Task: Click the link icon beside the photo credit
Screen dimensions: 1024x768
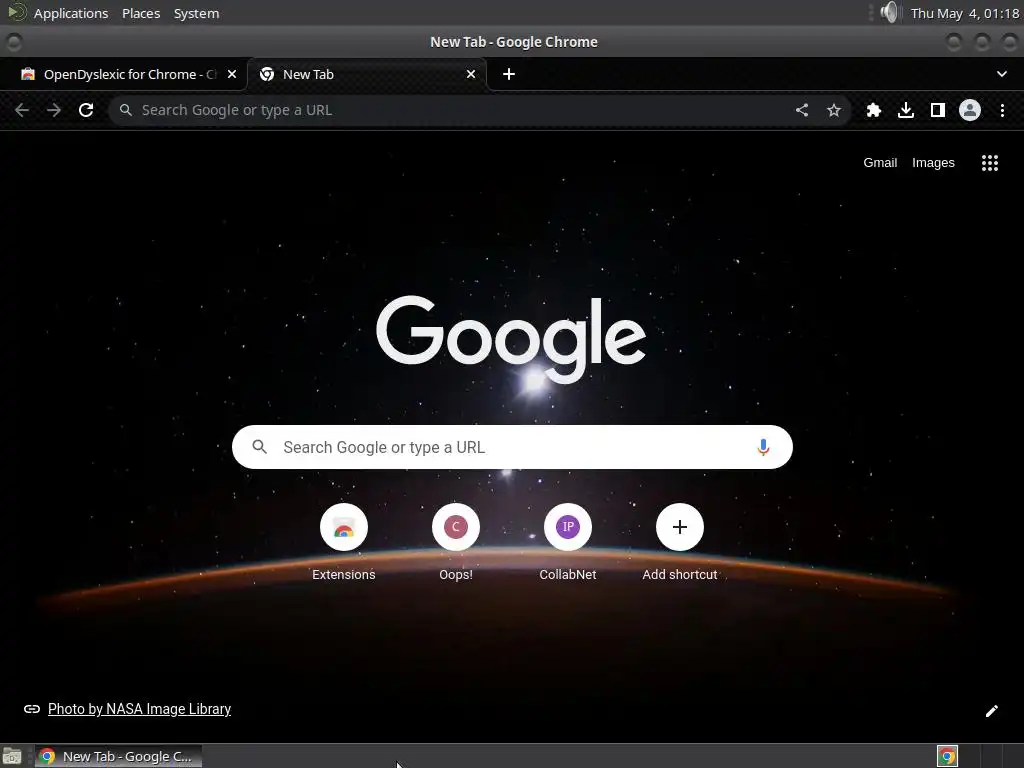Action: pos(31,709)
